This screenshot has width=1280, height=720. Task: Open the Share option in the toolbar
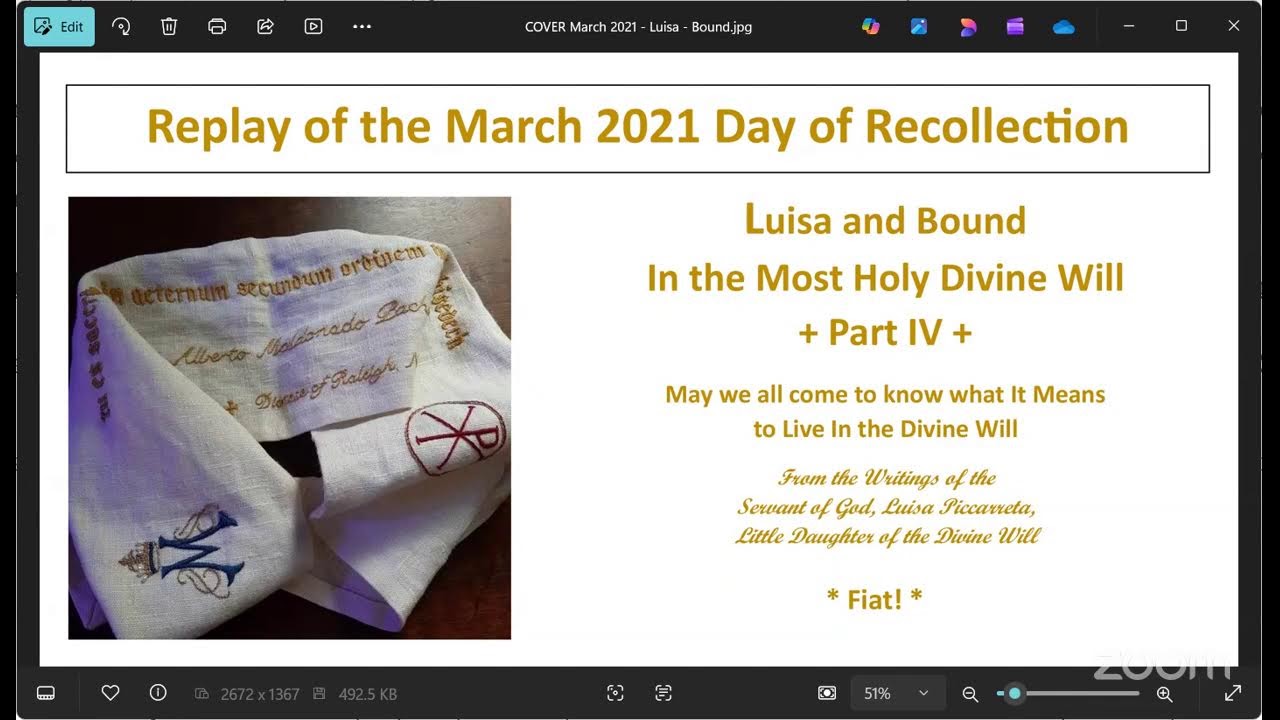tap(265, 27)
